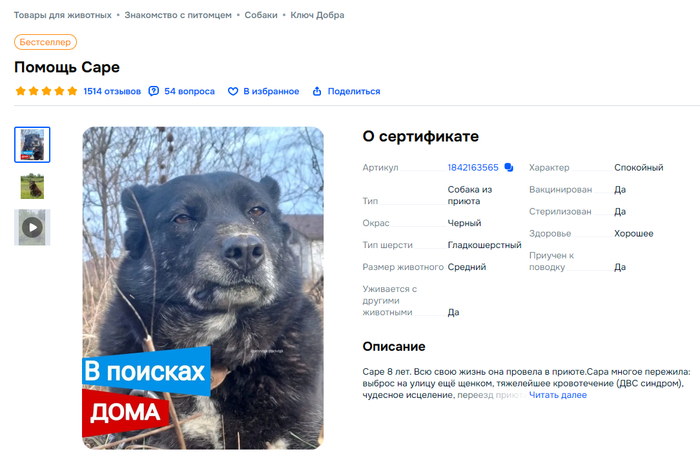Click the article number 1842163565
This screenshot has height=469, width=700.
click(x=473, y=167)
